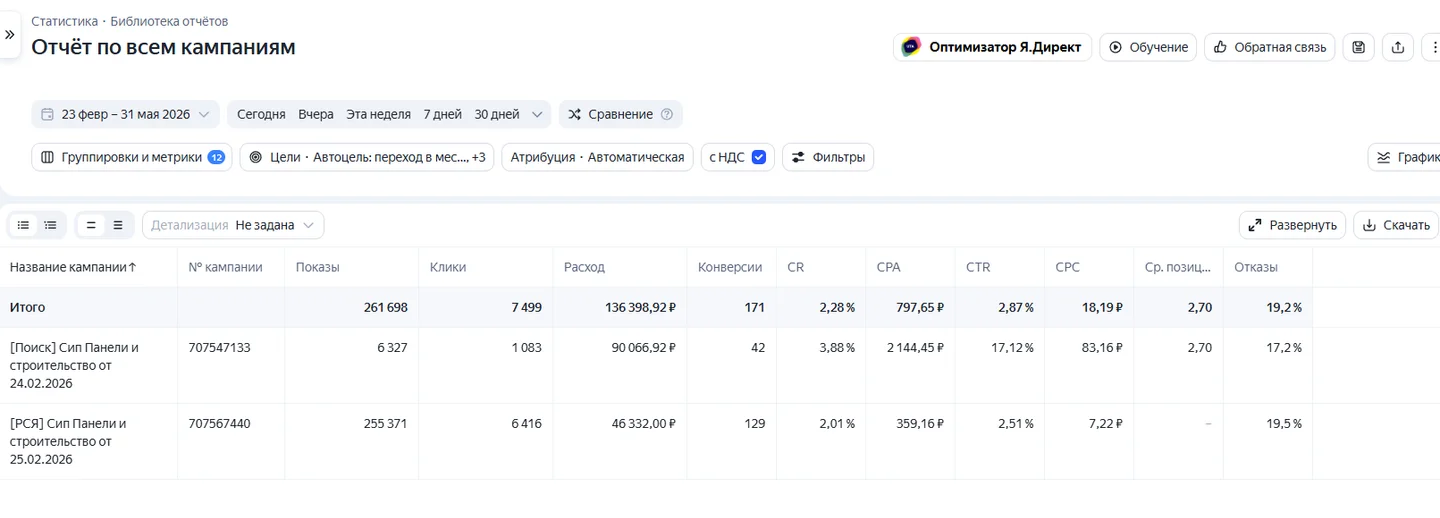Click the search campaign spend 90 066,92 ₽
1440x518 pixels.
(x=644, y=347)
